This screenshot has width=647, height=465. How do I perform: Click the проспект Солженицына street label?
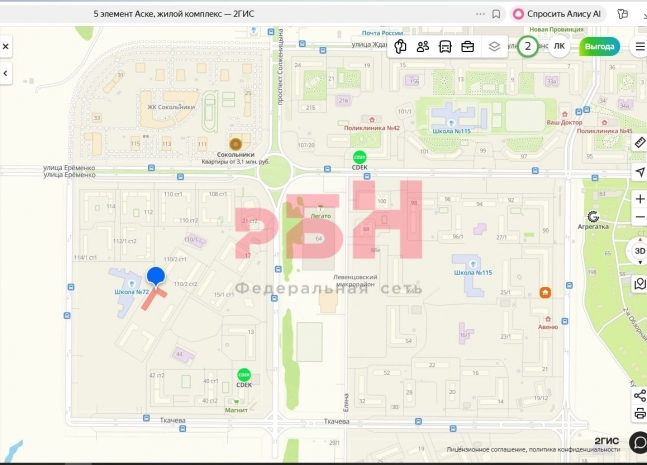(x=281, y=67)
